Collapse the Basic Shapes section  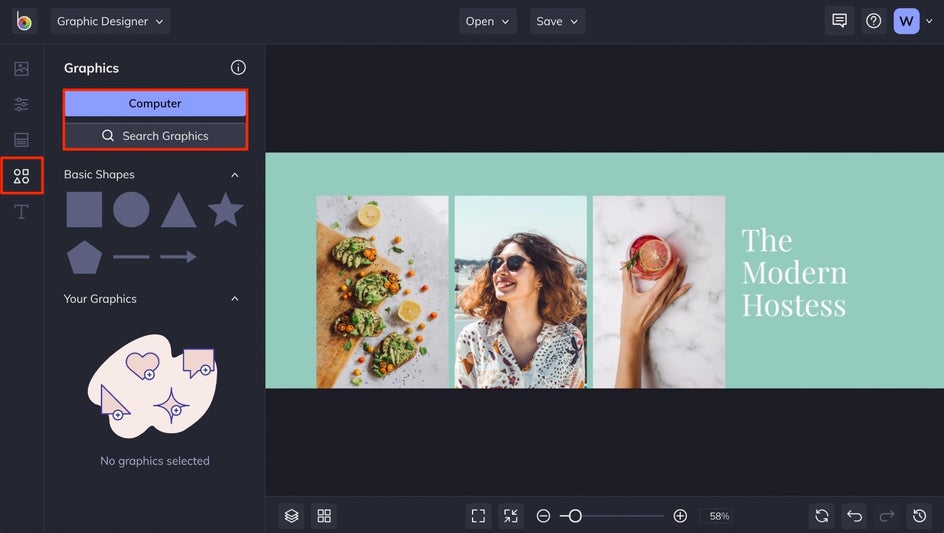coord(235,175)
